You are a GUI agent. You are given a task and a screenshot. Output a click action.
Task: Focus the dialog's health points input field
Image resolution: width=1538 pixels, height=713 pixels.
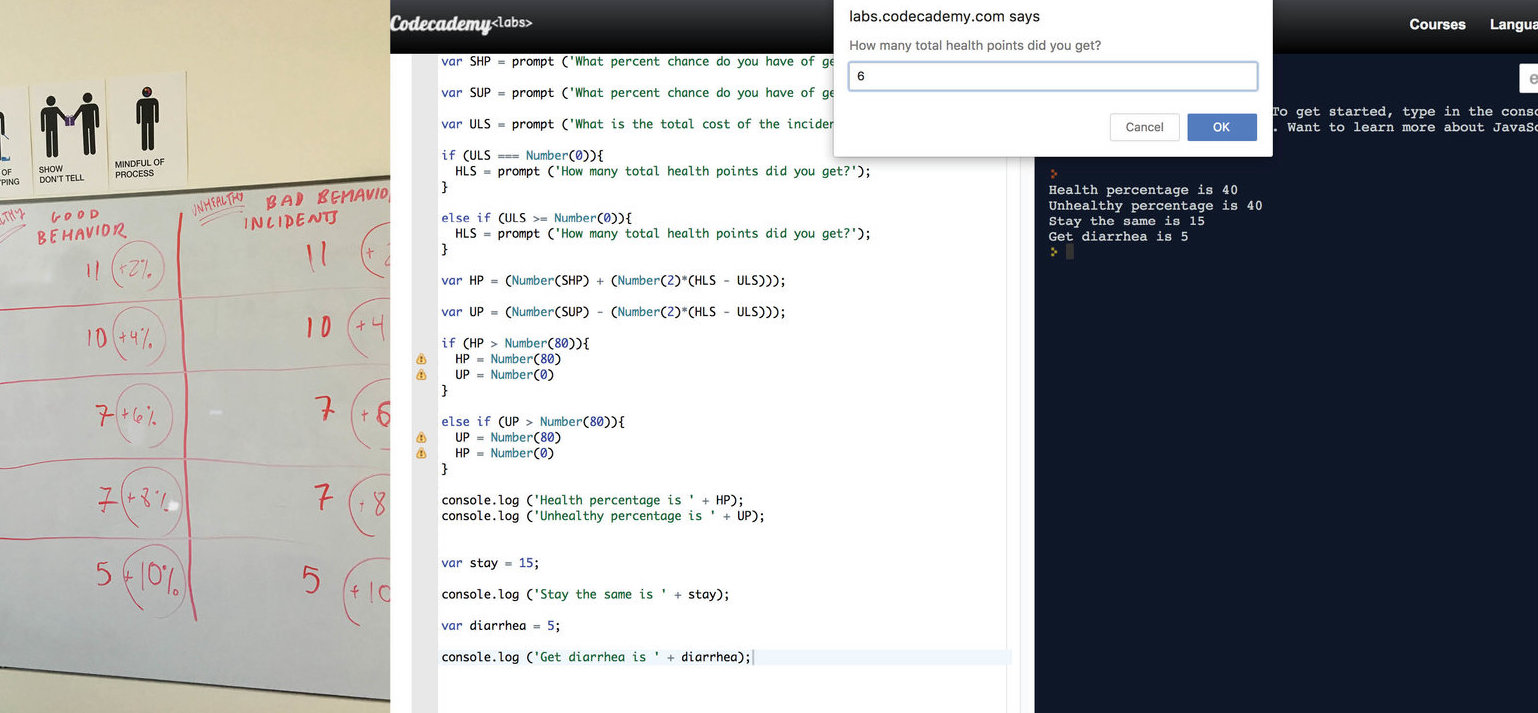[1053, 76]
